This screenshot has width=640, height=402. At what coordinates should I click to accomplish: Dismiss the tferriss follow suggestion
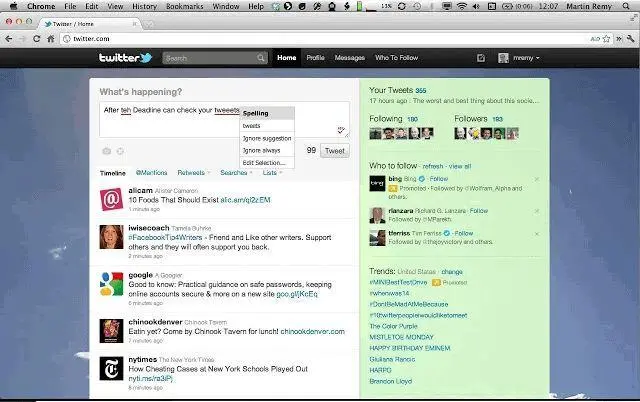537,234
